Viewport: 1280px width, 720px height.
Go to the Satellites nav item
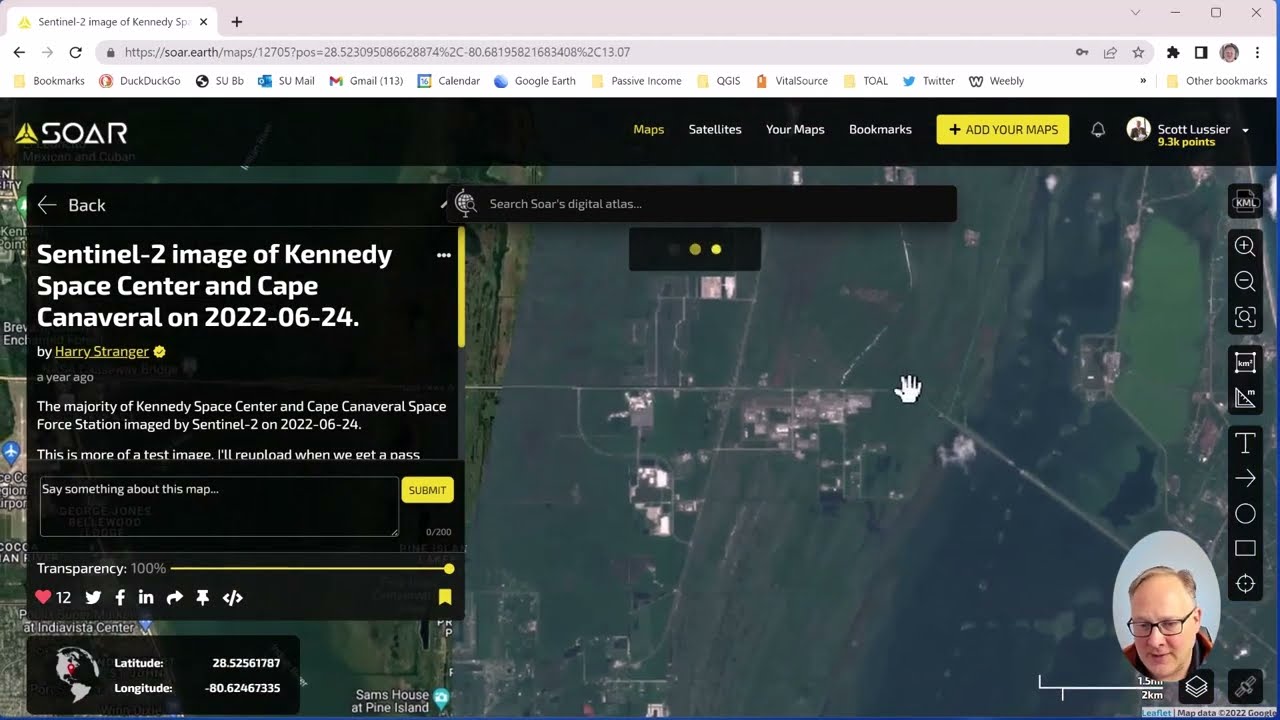[715, 129]
